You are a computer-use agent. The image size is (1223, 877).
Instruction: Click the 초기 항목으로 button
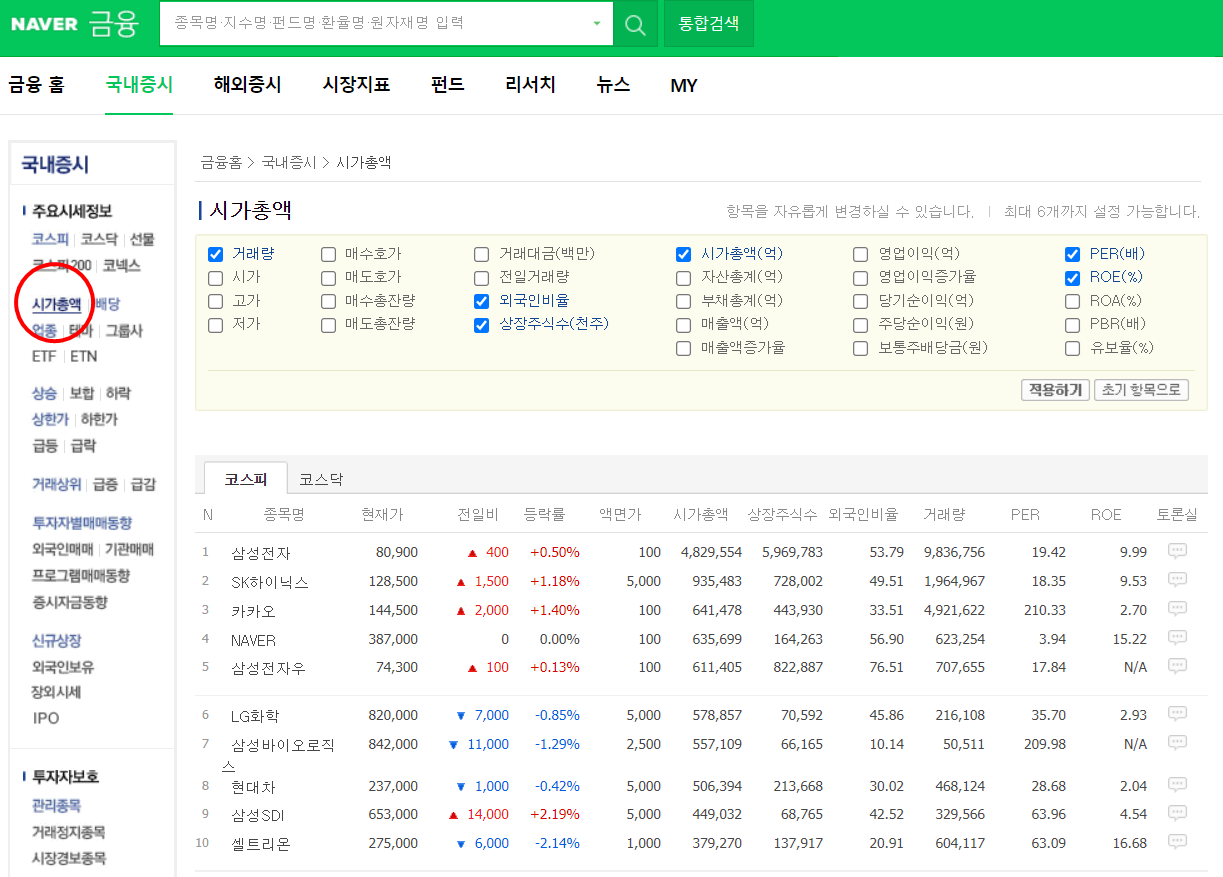point(1141,390)
